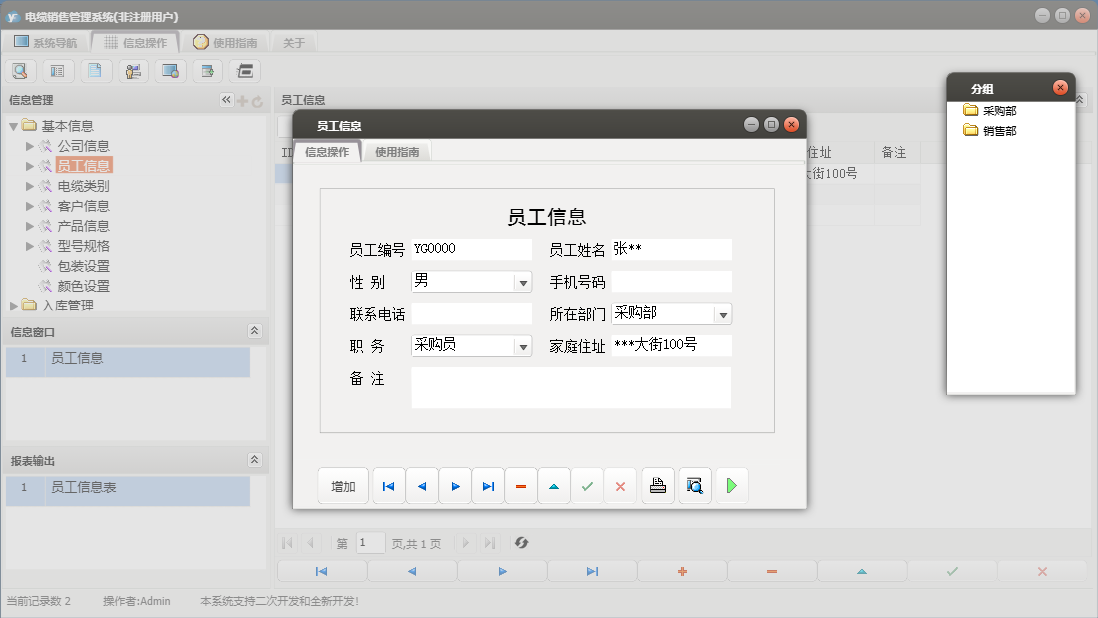1098x618 pixels.
Task: Open the 性别 gender dropdown
Action: 523,281
